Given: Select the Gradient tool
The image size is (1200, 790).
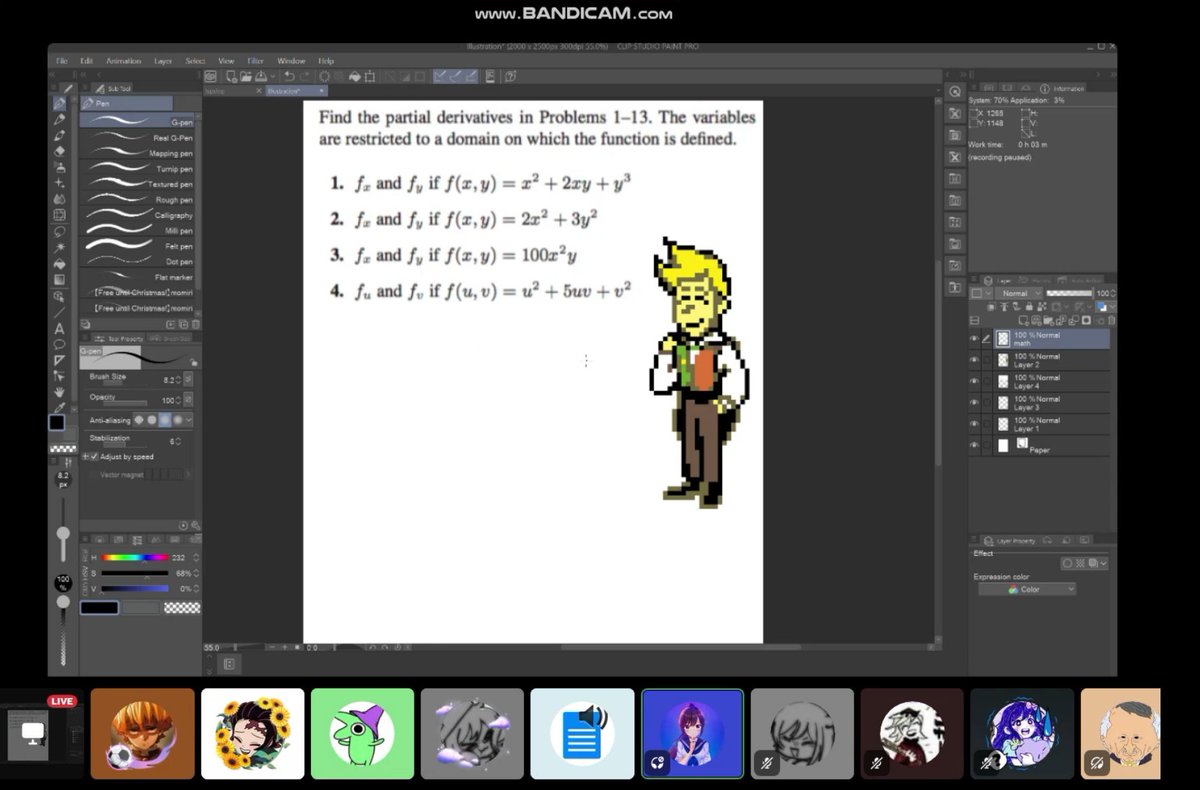Looking at the screenshot, I should [60, 279].
